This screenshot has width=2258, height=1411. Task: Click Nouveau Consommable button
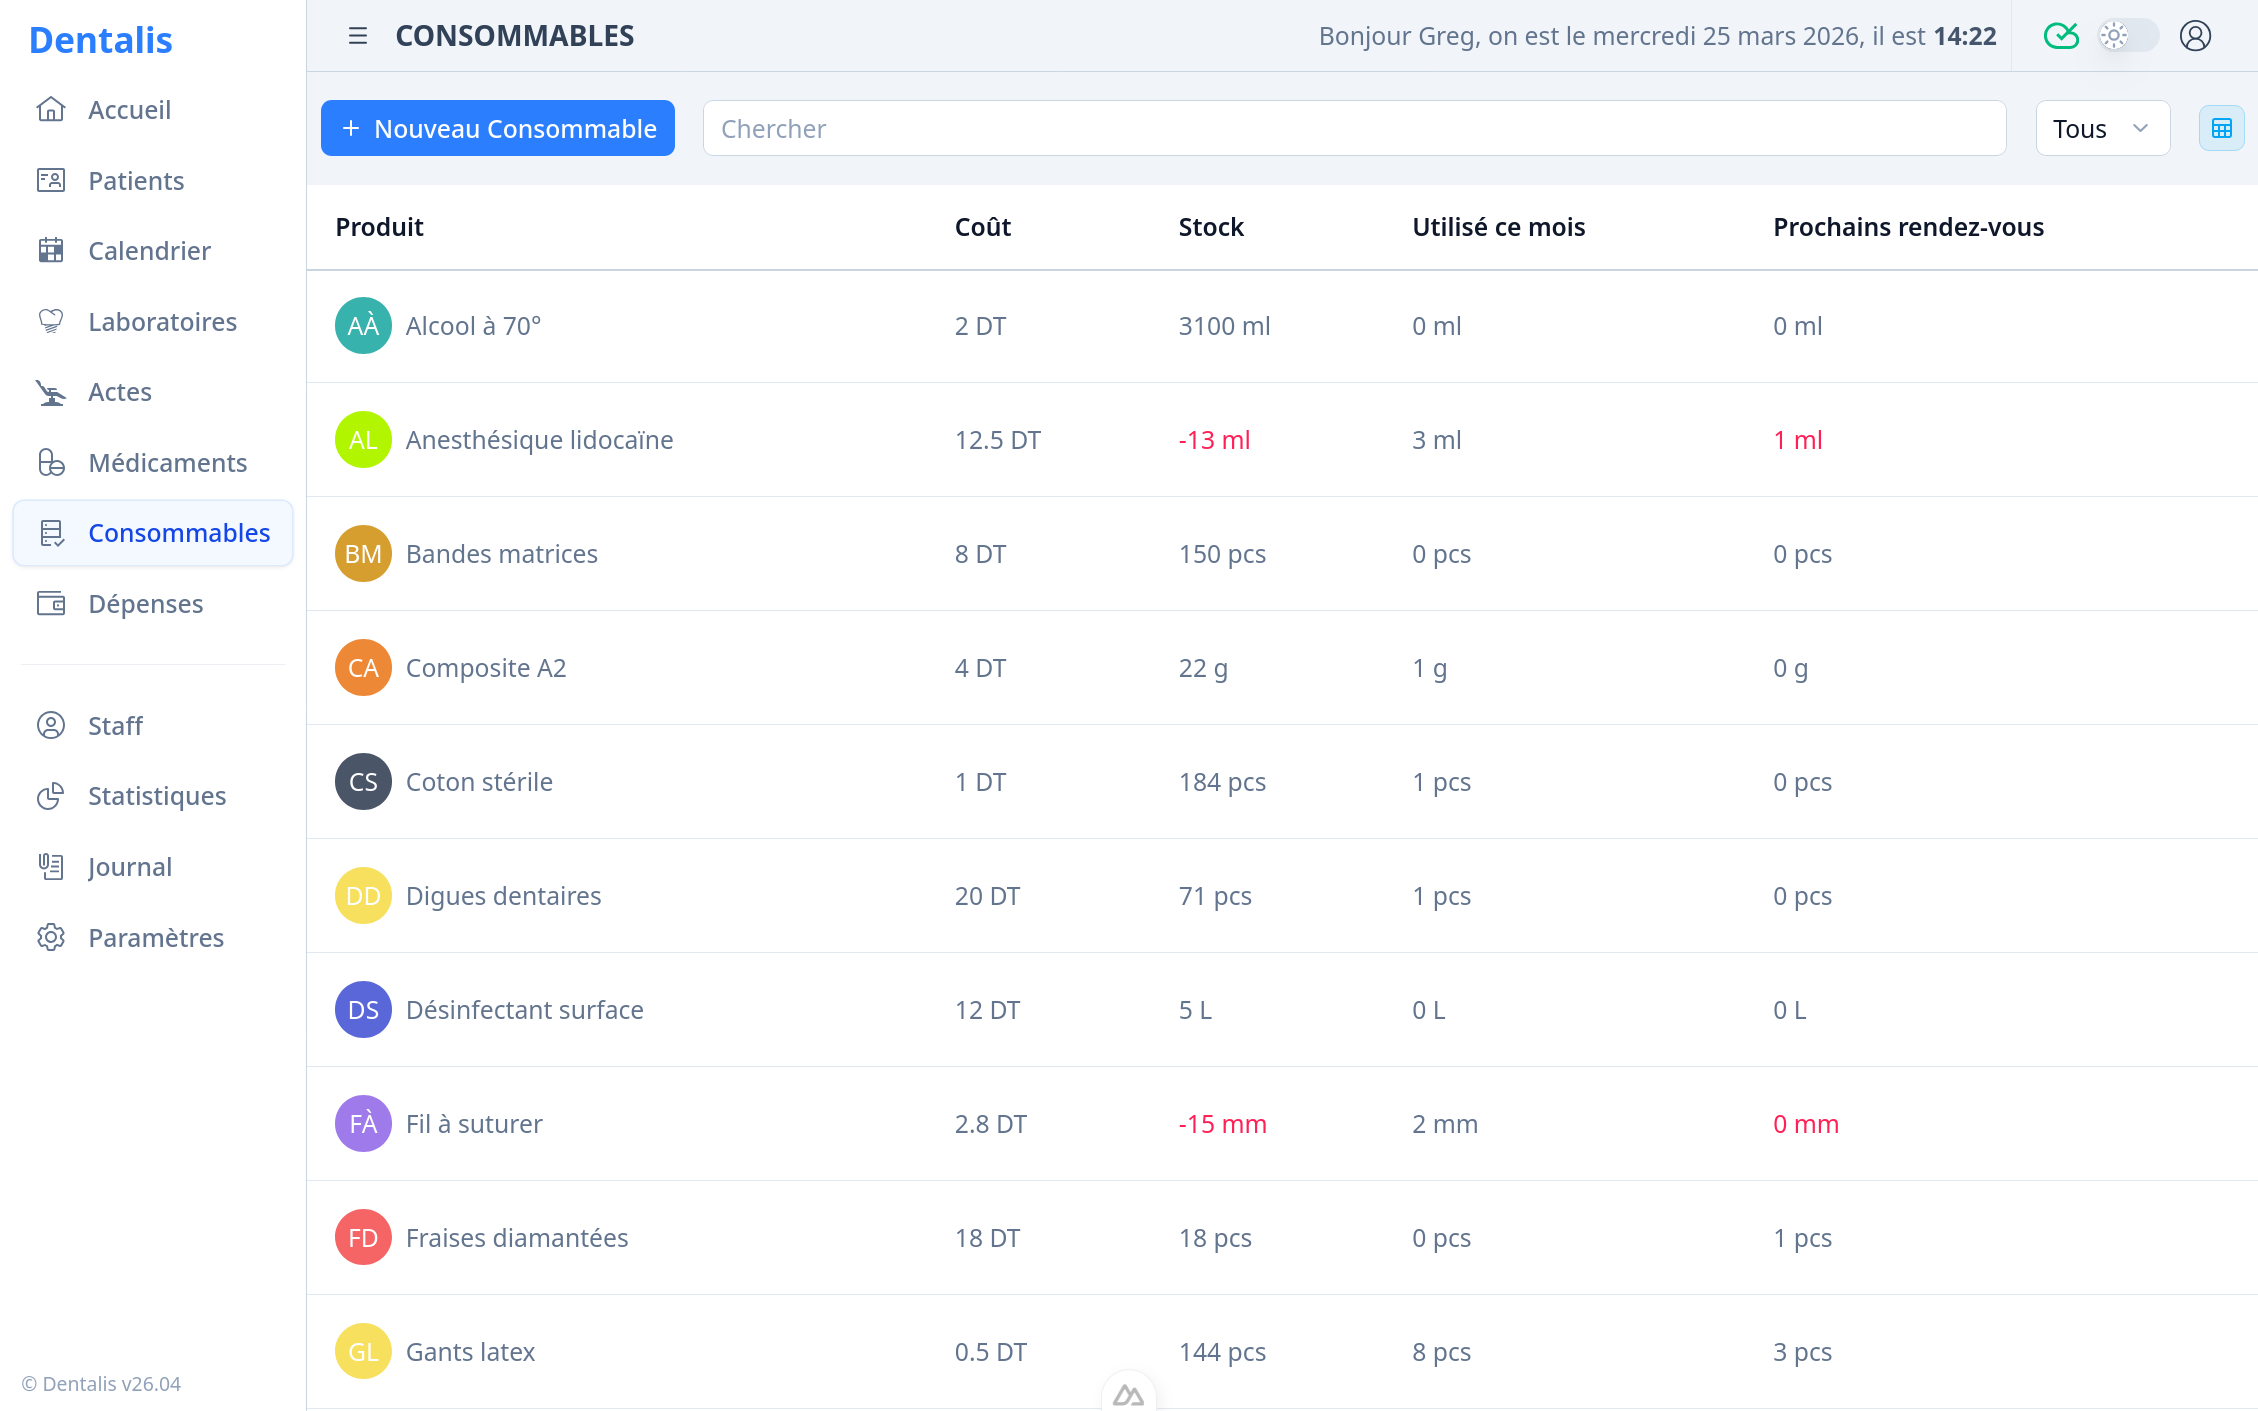coord(498,128)
